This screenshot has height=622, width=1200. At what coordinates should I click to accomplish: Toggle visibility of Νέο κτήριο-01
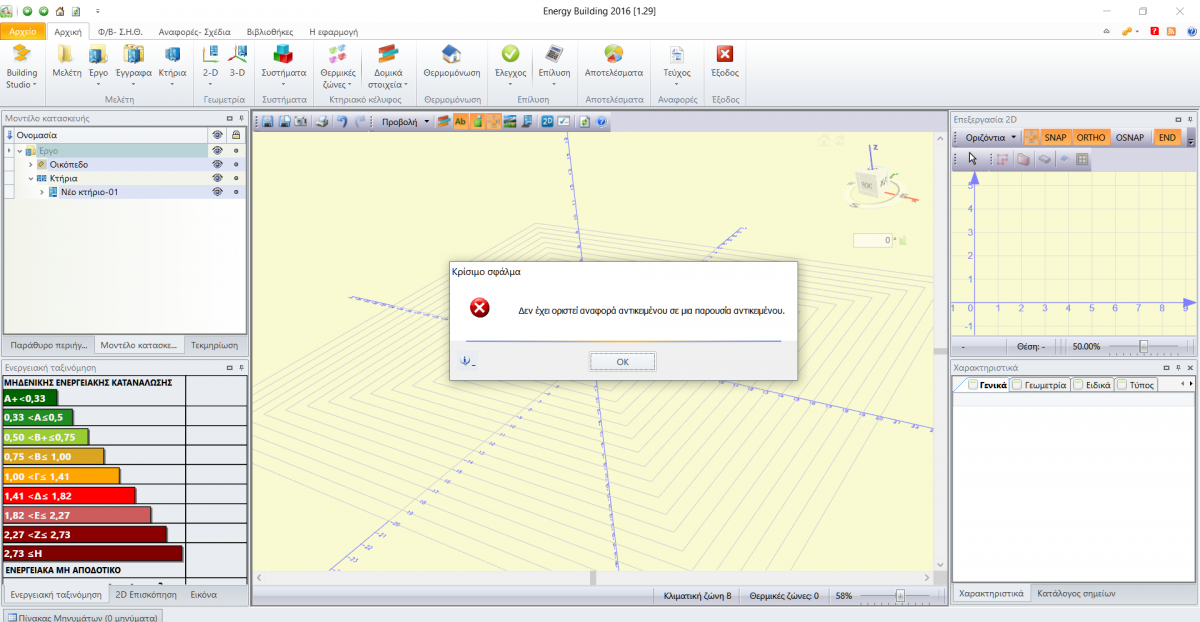coord(216,192)
